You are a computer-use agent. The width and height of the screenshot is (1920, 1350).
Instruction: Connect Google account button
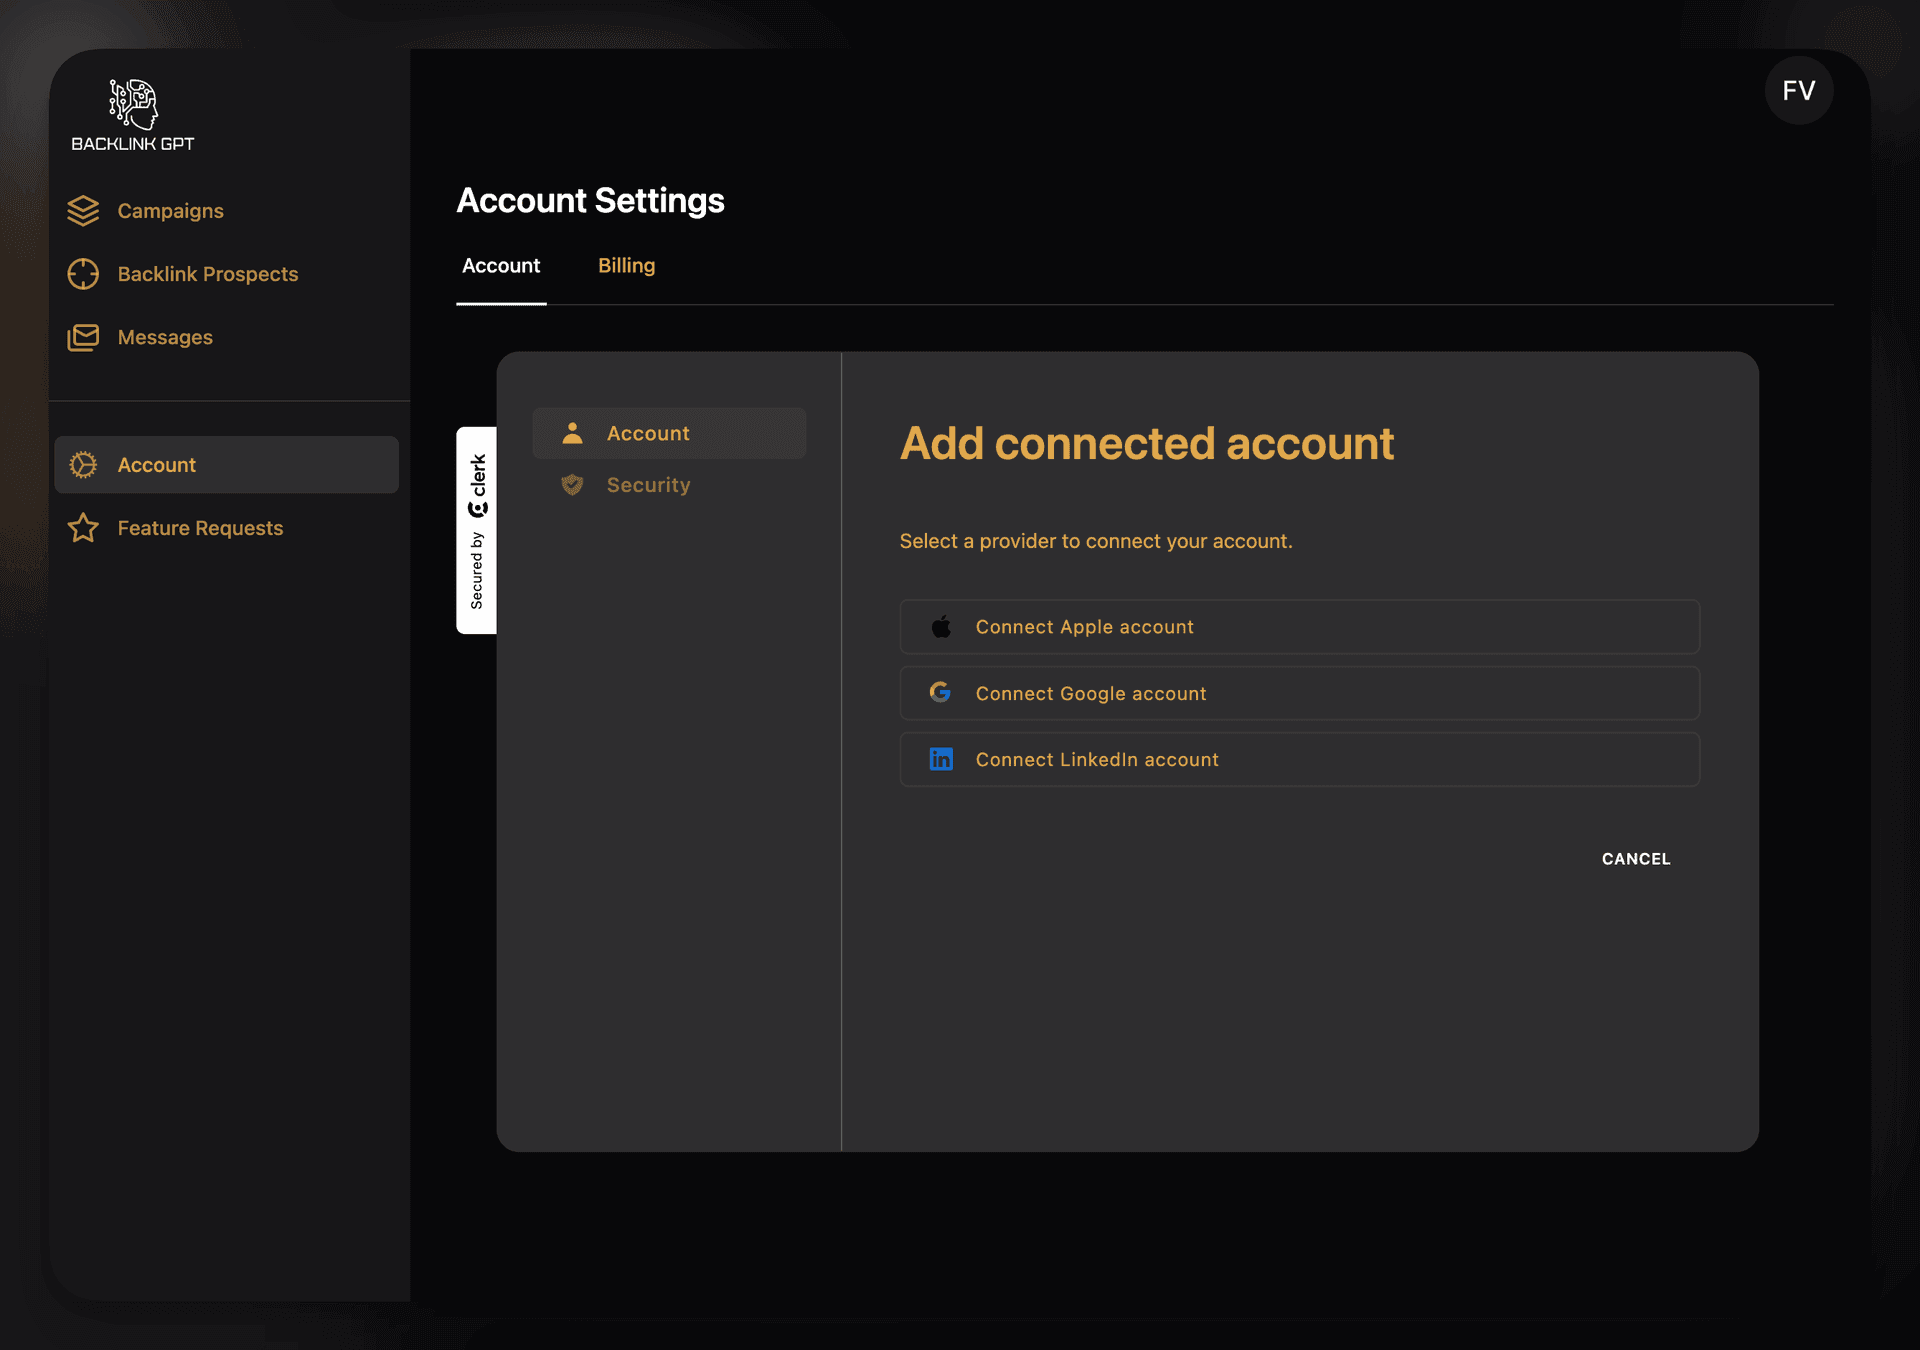1299,693
